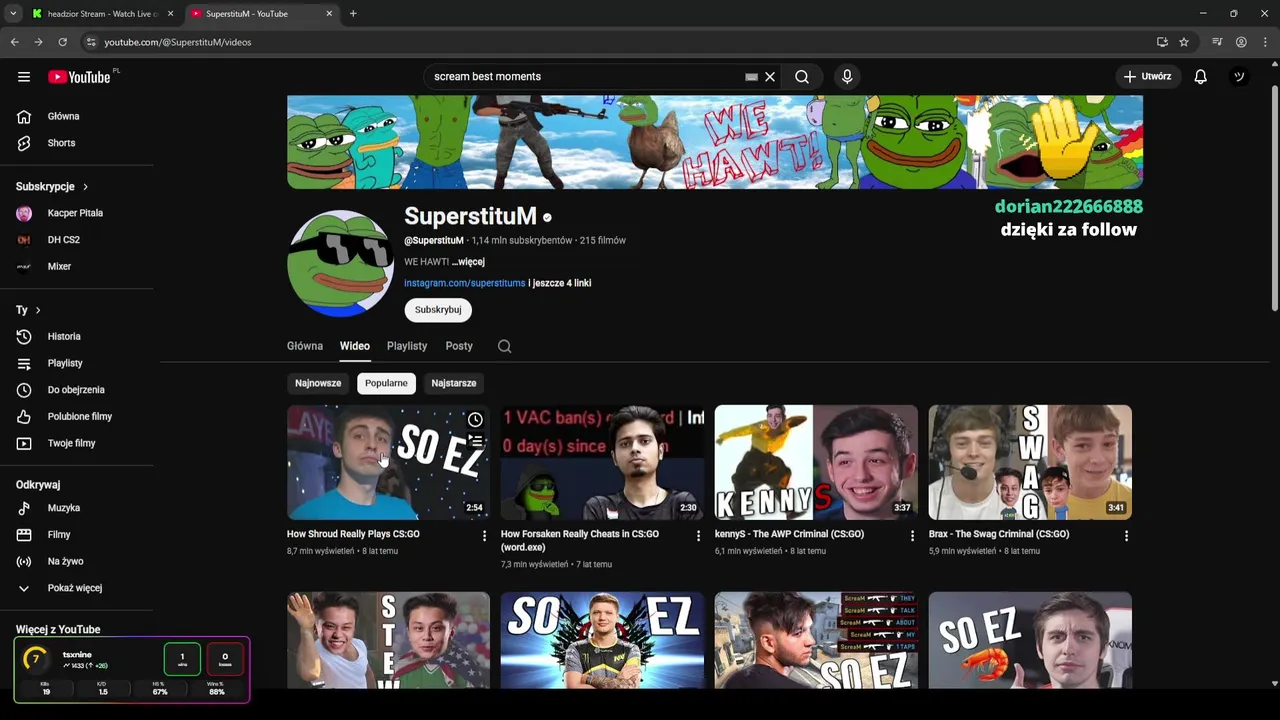
Task: Open options menu for kennyS AWP Criminal
Action: point(912,536)
